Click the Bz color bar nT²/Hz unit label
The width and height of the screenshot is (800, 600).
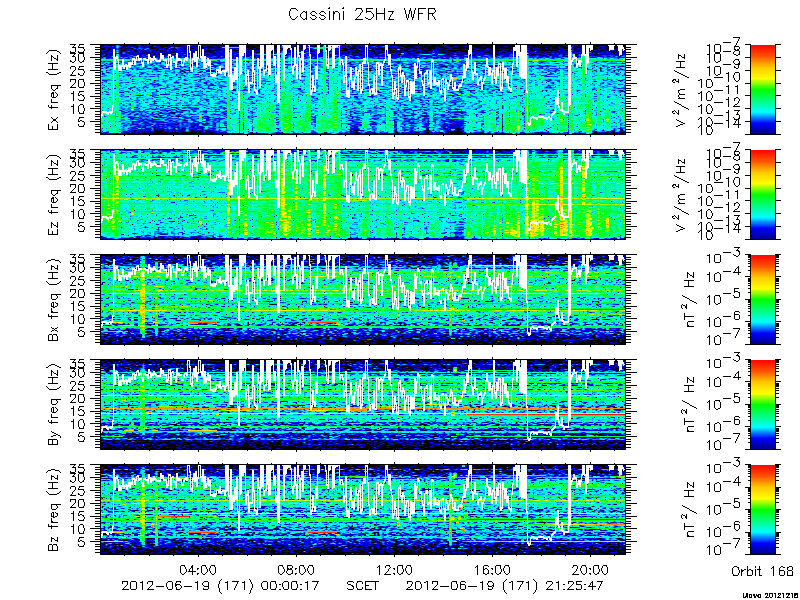tap(689, 510)
